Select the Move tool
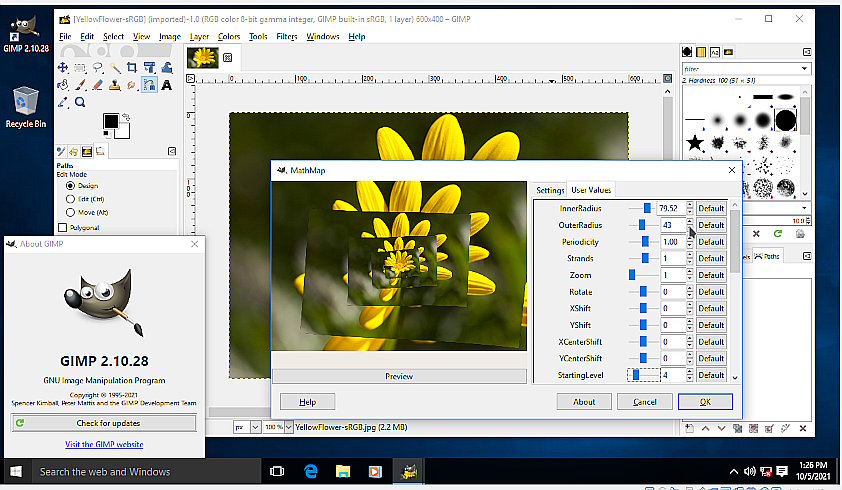 63,68
